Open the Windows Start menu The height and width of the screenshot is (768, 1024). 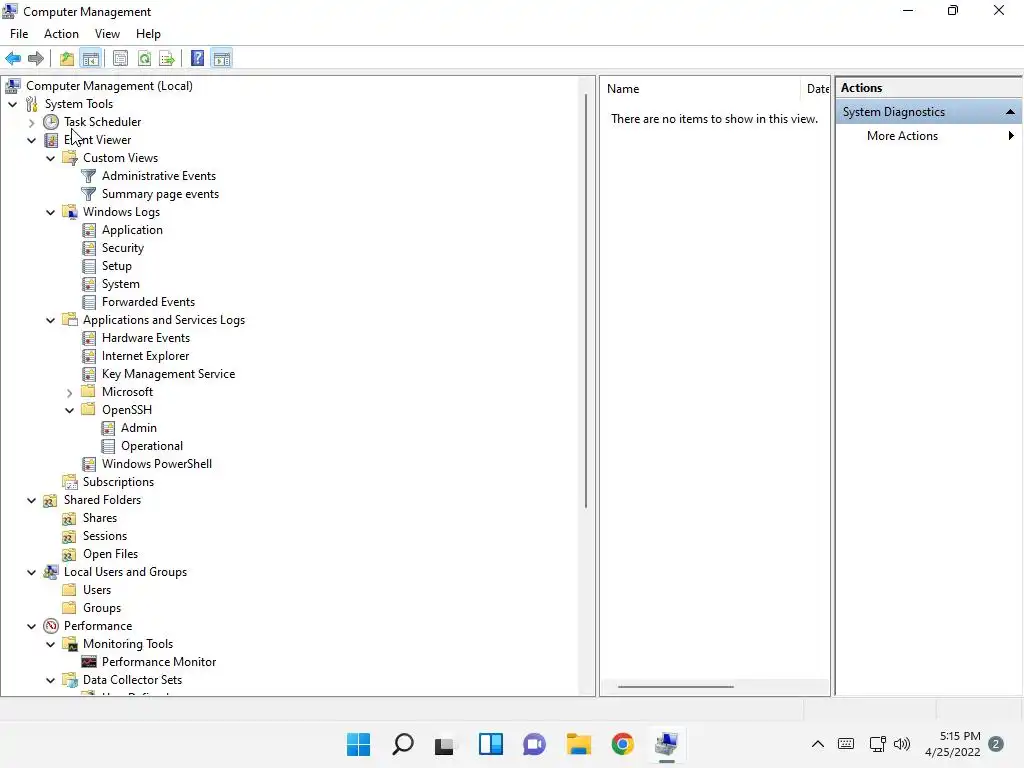click(359, 744)
